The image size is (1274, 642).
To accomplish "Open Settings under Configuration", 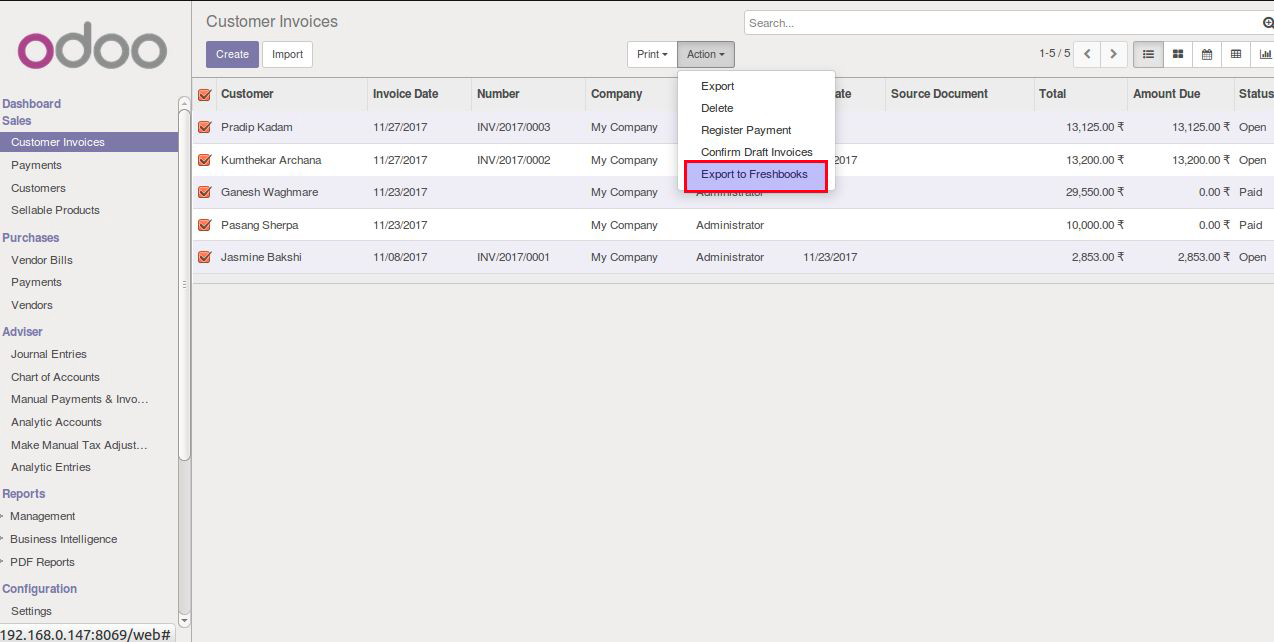I will click(x=31, y=611).
